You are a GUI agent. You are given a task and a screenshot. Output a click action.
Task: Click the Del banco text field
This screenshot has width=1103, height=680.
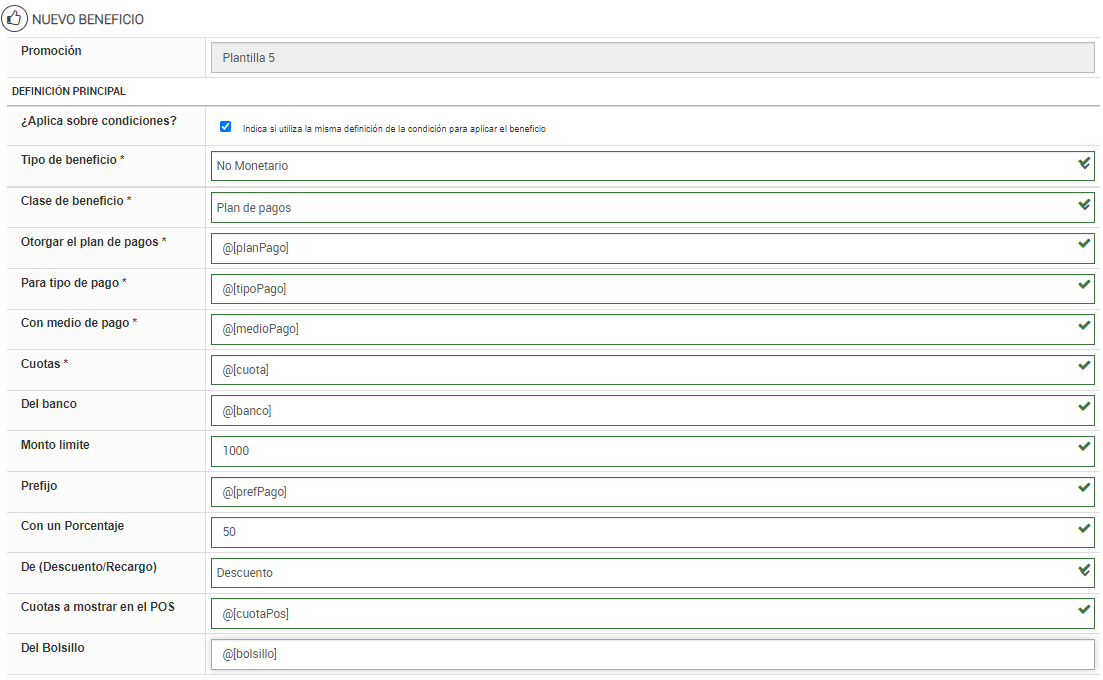pyautogui.click(x=640, y=411)
